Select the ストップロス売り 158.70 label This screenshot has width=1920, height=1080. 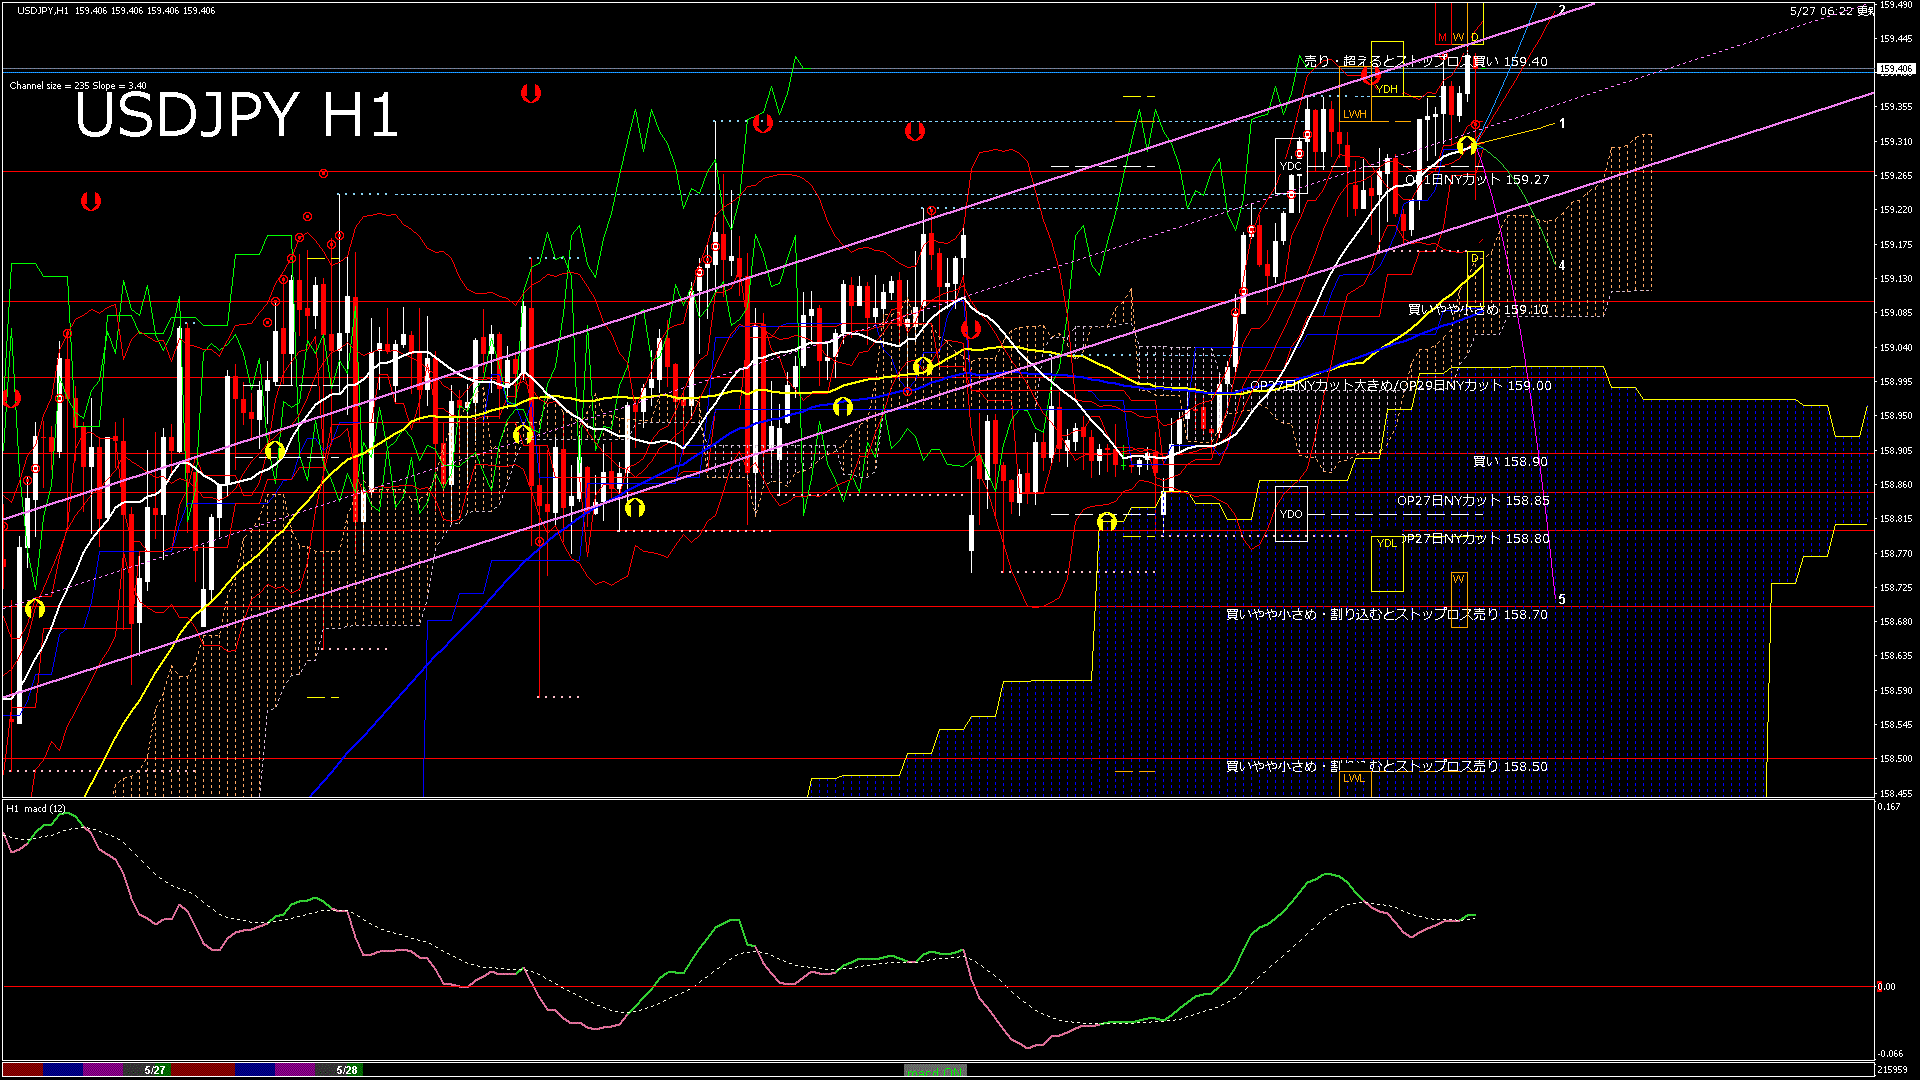click(1472, 615)
